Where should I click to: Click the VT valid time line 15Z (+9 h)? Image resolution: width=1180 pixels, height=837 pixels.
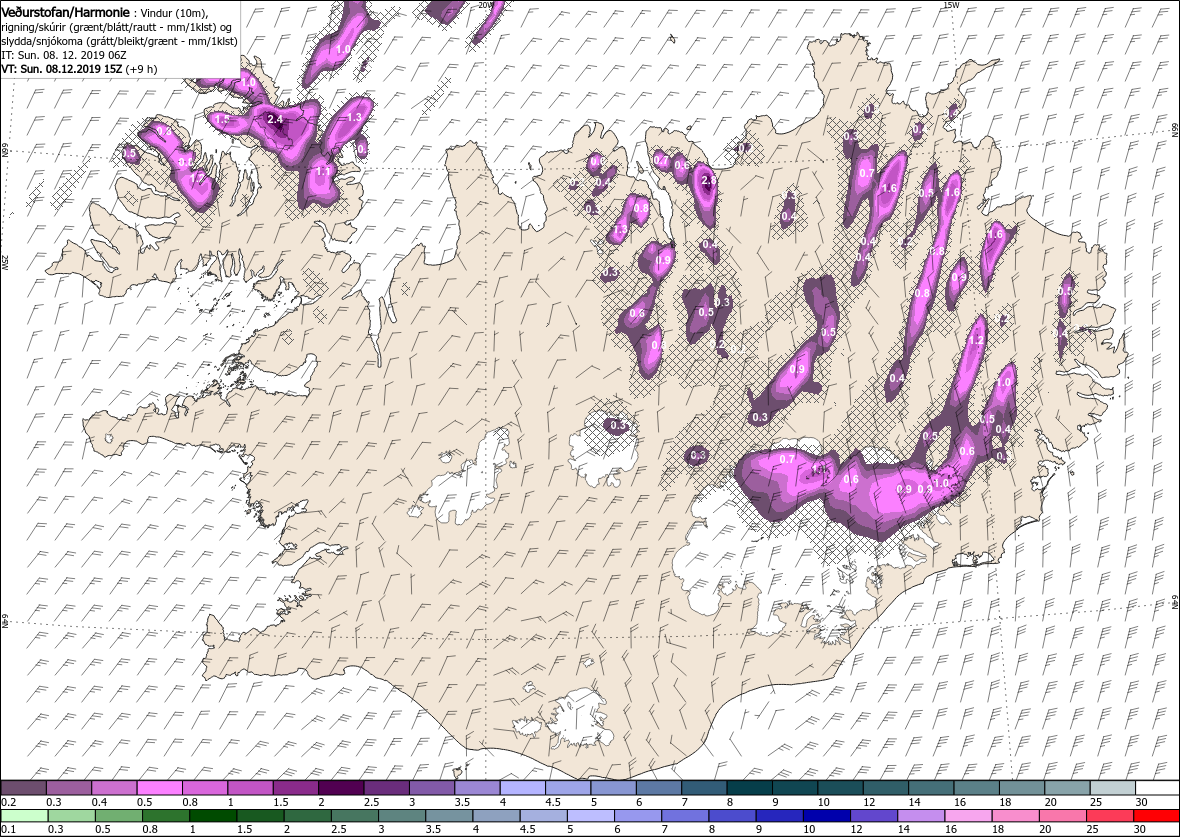(x=79, y=68)
